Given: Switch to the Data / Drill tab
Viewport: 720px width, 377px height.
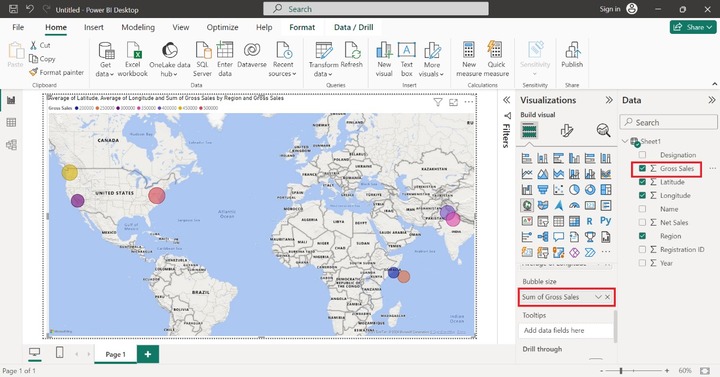Looking at the screenshot, I should pyautogui.click(x=354, y=27).
